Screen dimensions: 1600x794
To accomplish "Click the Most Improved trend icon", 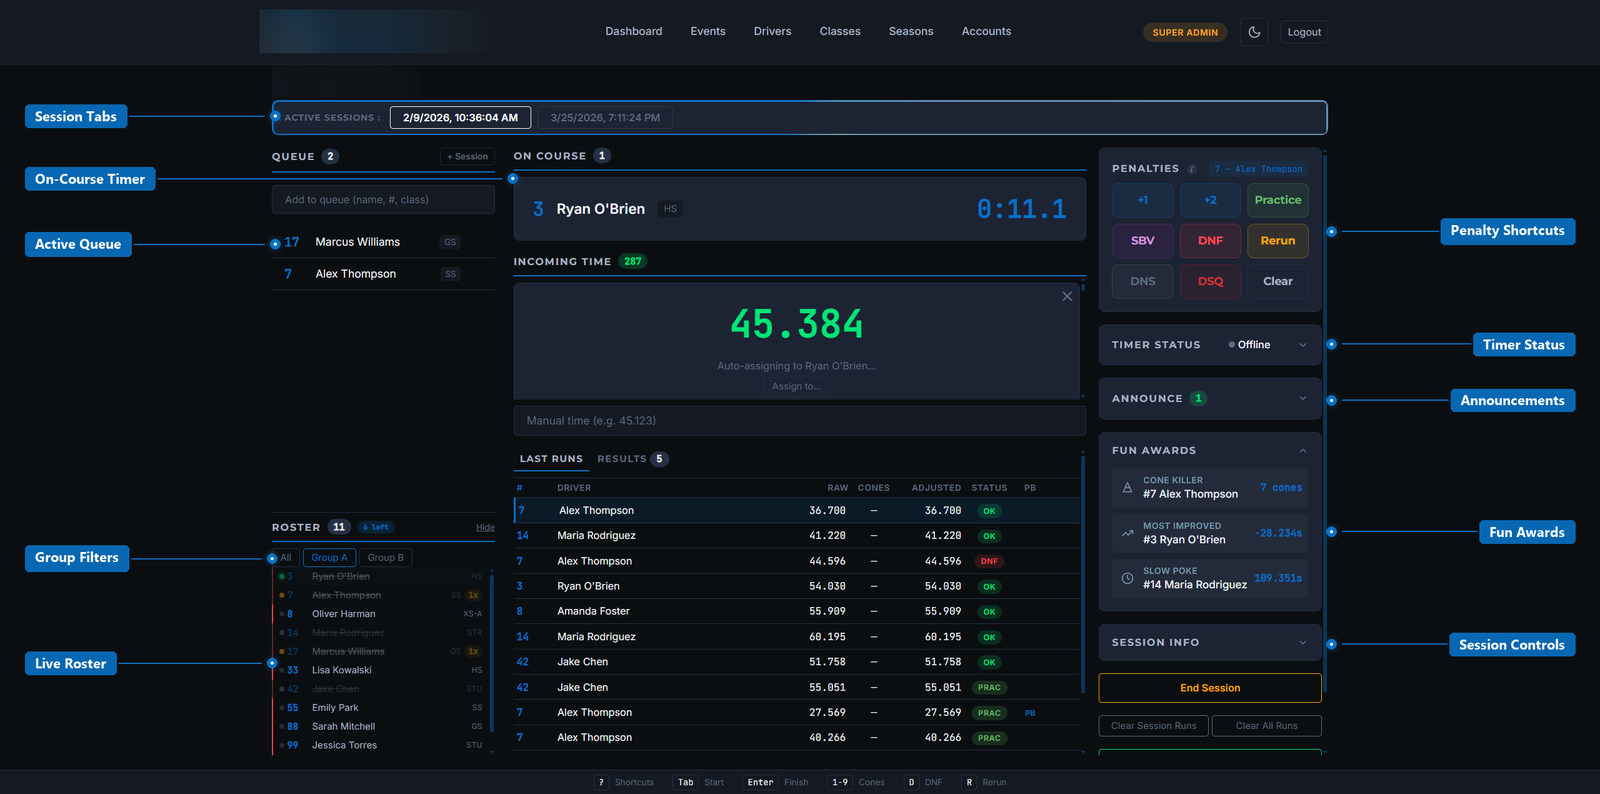I will tap(1127, 533).
